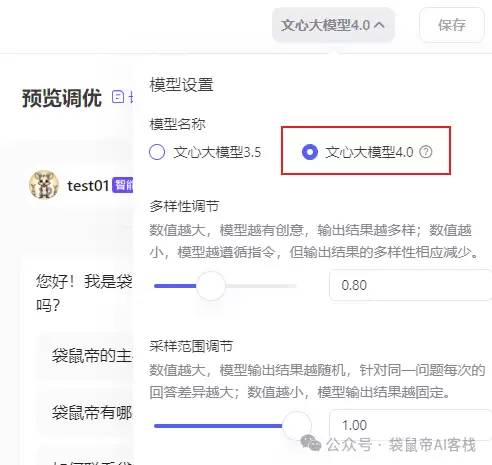Click the 采样范围调节 slider handle
Viewport: 492px width, 465px height.
tap(296, 426)
